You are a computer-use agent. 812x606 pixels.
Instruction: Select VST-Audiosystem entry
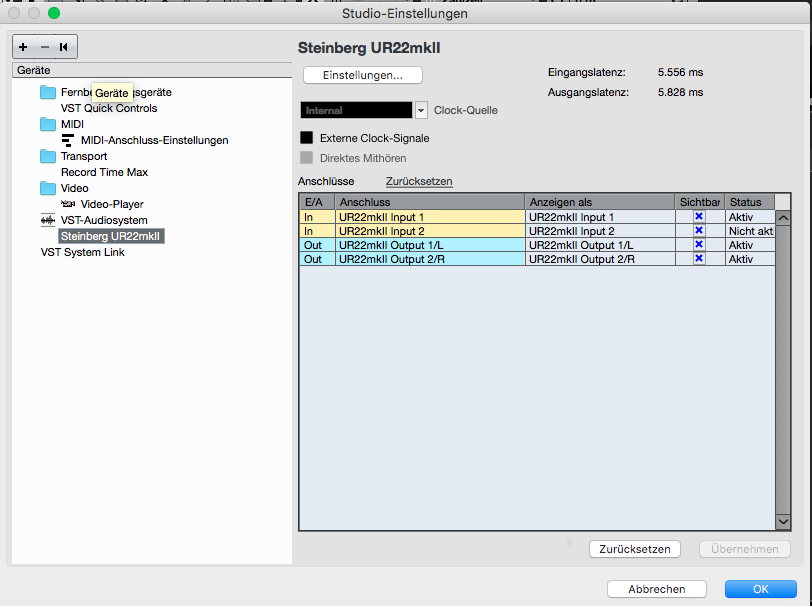pyautogui.click(x=104, y=221)
